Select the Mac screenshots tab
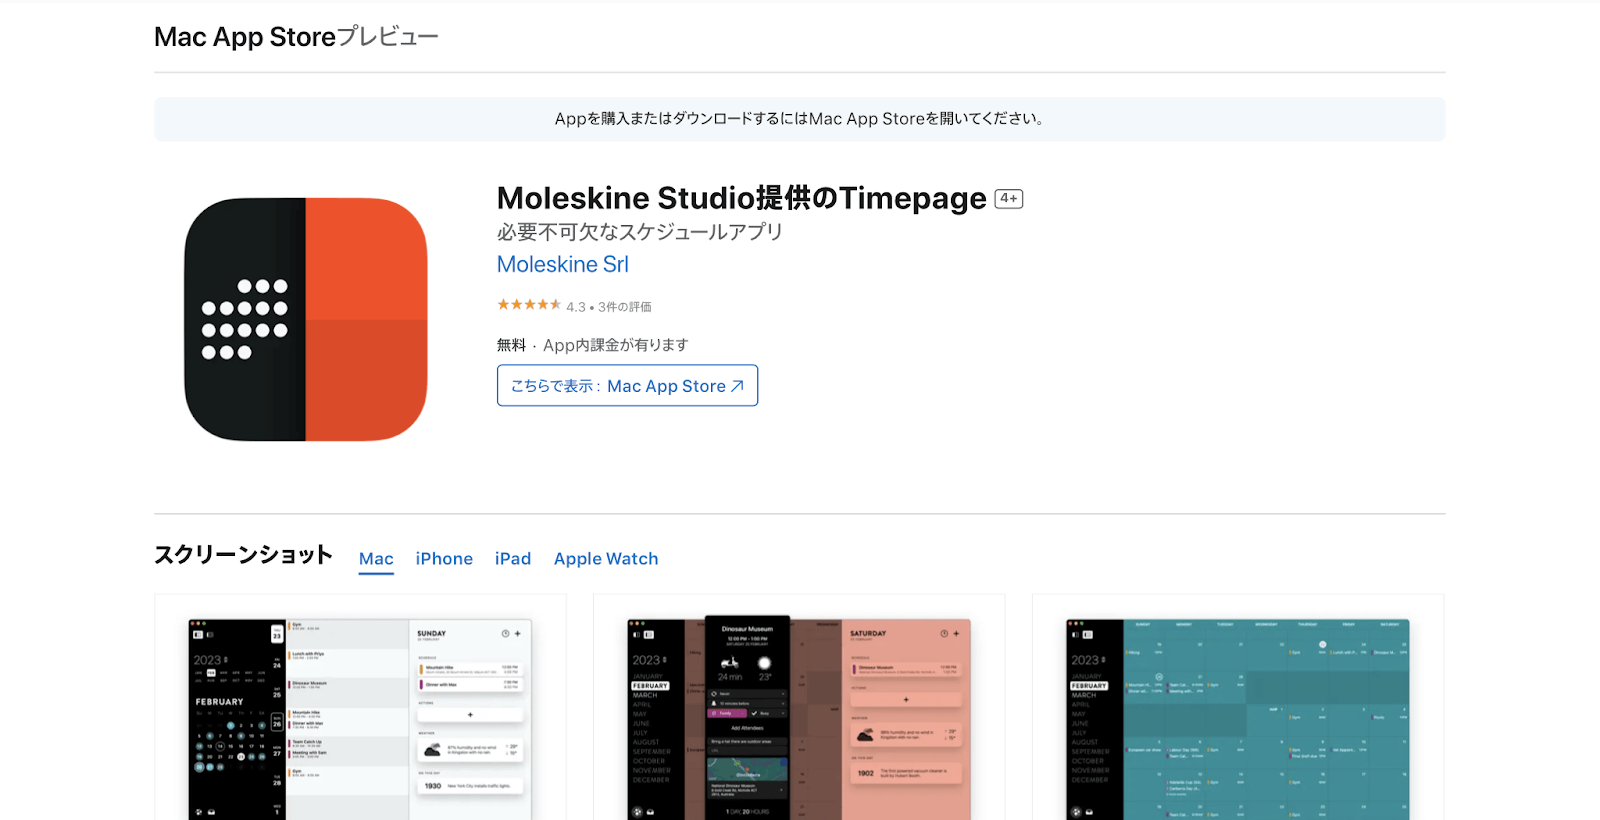The width and height of the screenshot is (1600, 820). tap(376, 559)
